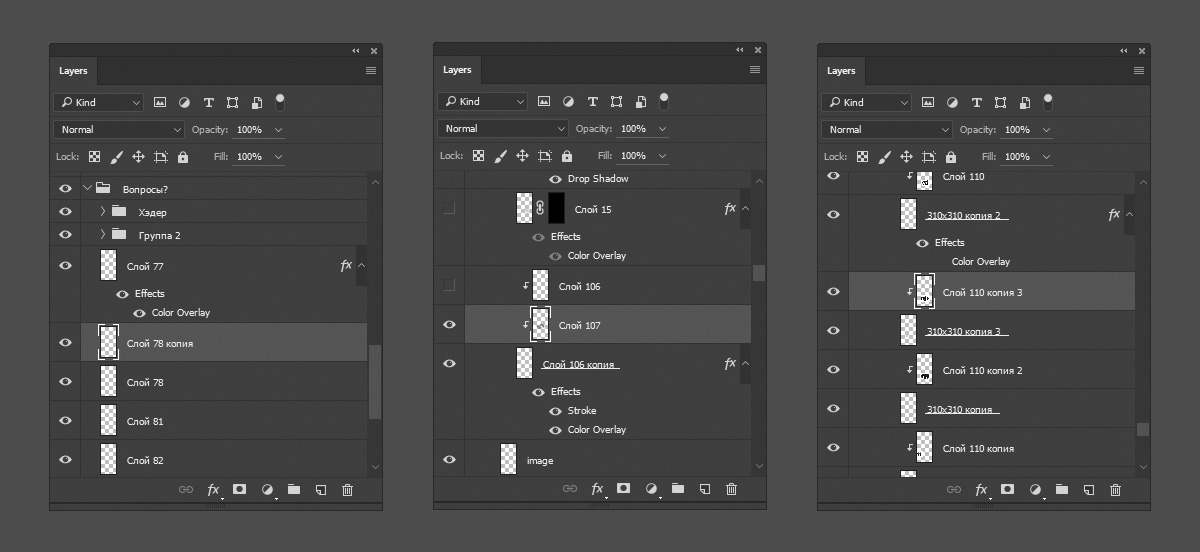The width and height of the screenshot is (1200, 552).
Task: Open the Opacity dropdown in the right panel
Action: click(x=1046, y=130)
